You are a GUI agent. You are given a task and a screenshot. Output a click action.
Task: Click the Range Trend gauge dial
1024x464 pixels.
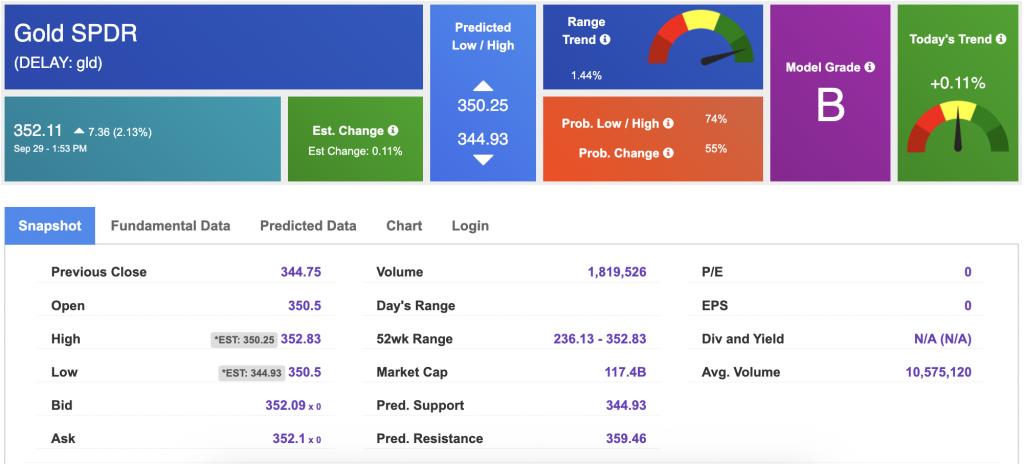[701, 46]
